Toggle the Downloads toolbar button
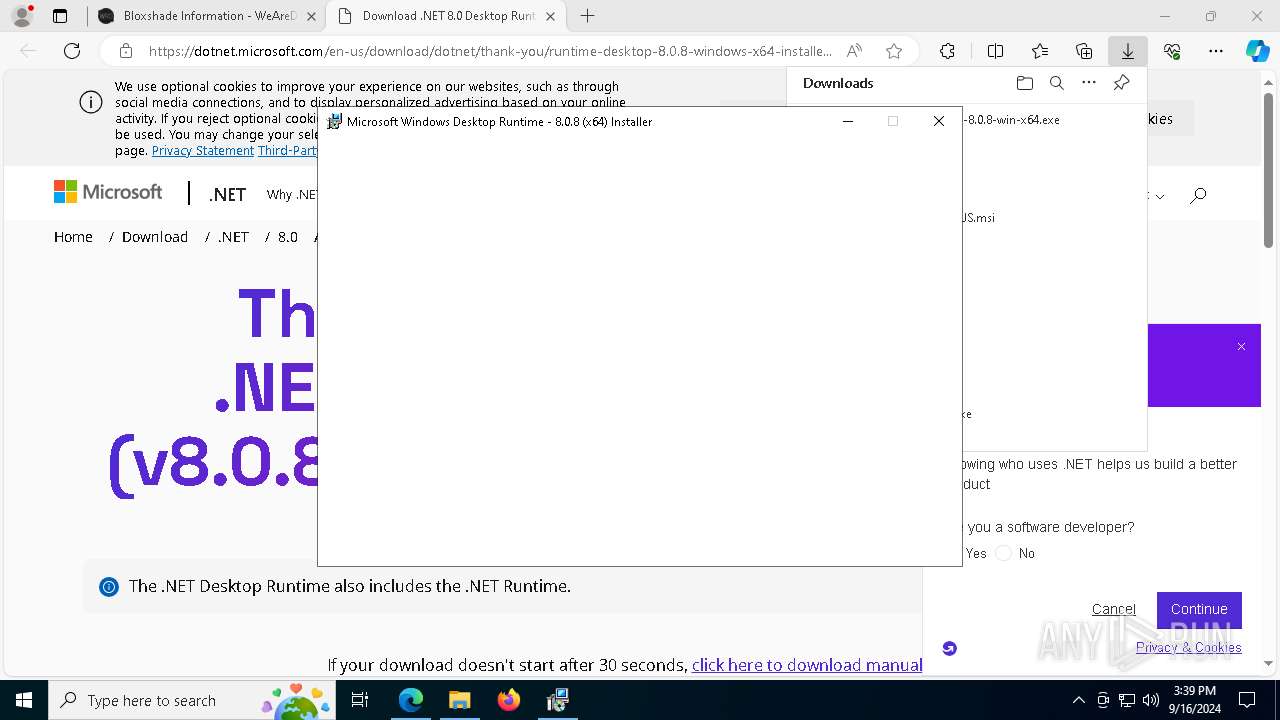The width and height of the screenshot is (1280, 720). [x=1128, y=51]
